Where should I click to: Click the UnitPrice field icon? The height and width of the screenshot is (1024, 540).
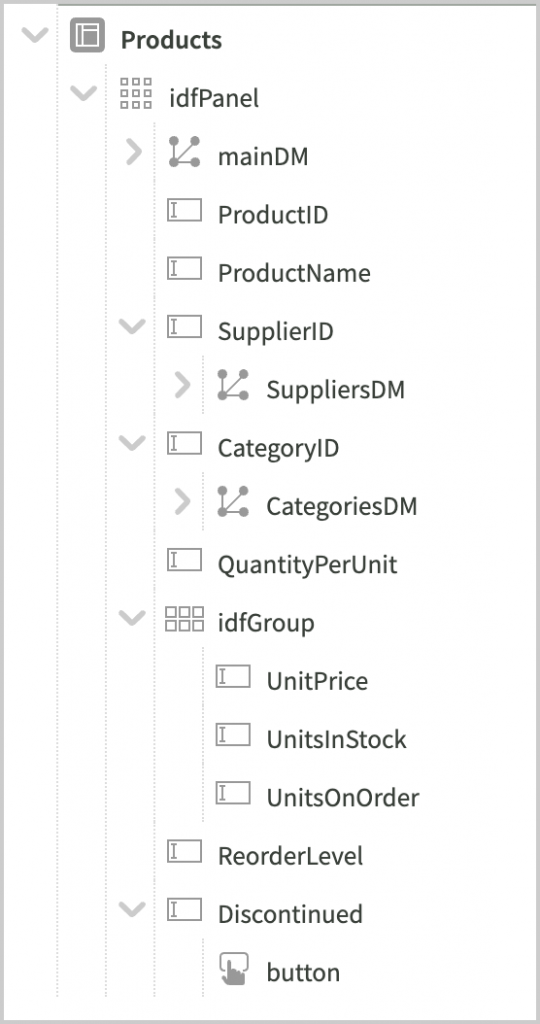[233, 677]
